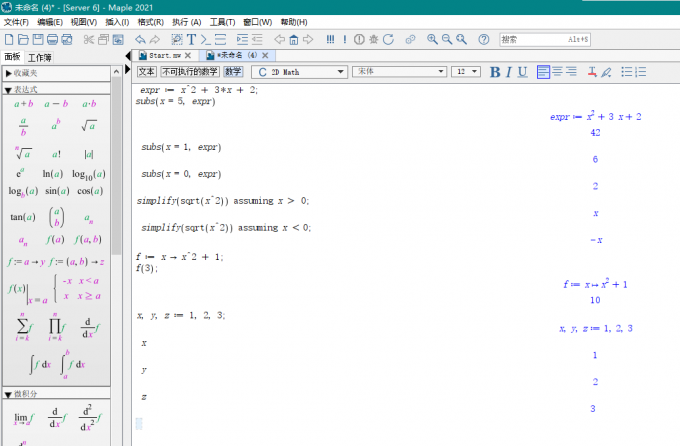Screen dimensions: 680x446
Task: Open the 帮助(H) menu
Action: (294, 22)
